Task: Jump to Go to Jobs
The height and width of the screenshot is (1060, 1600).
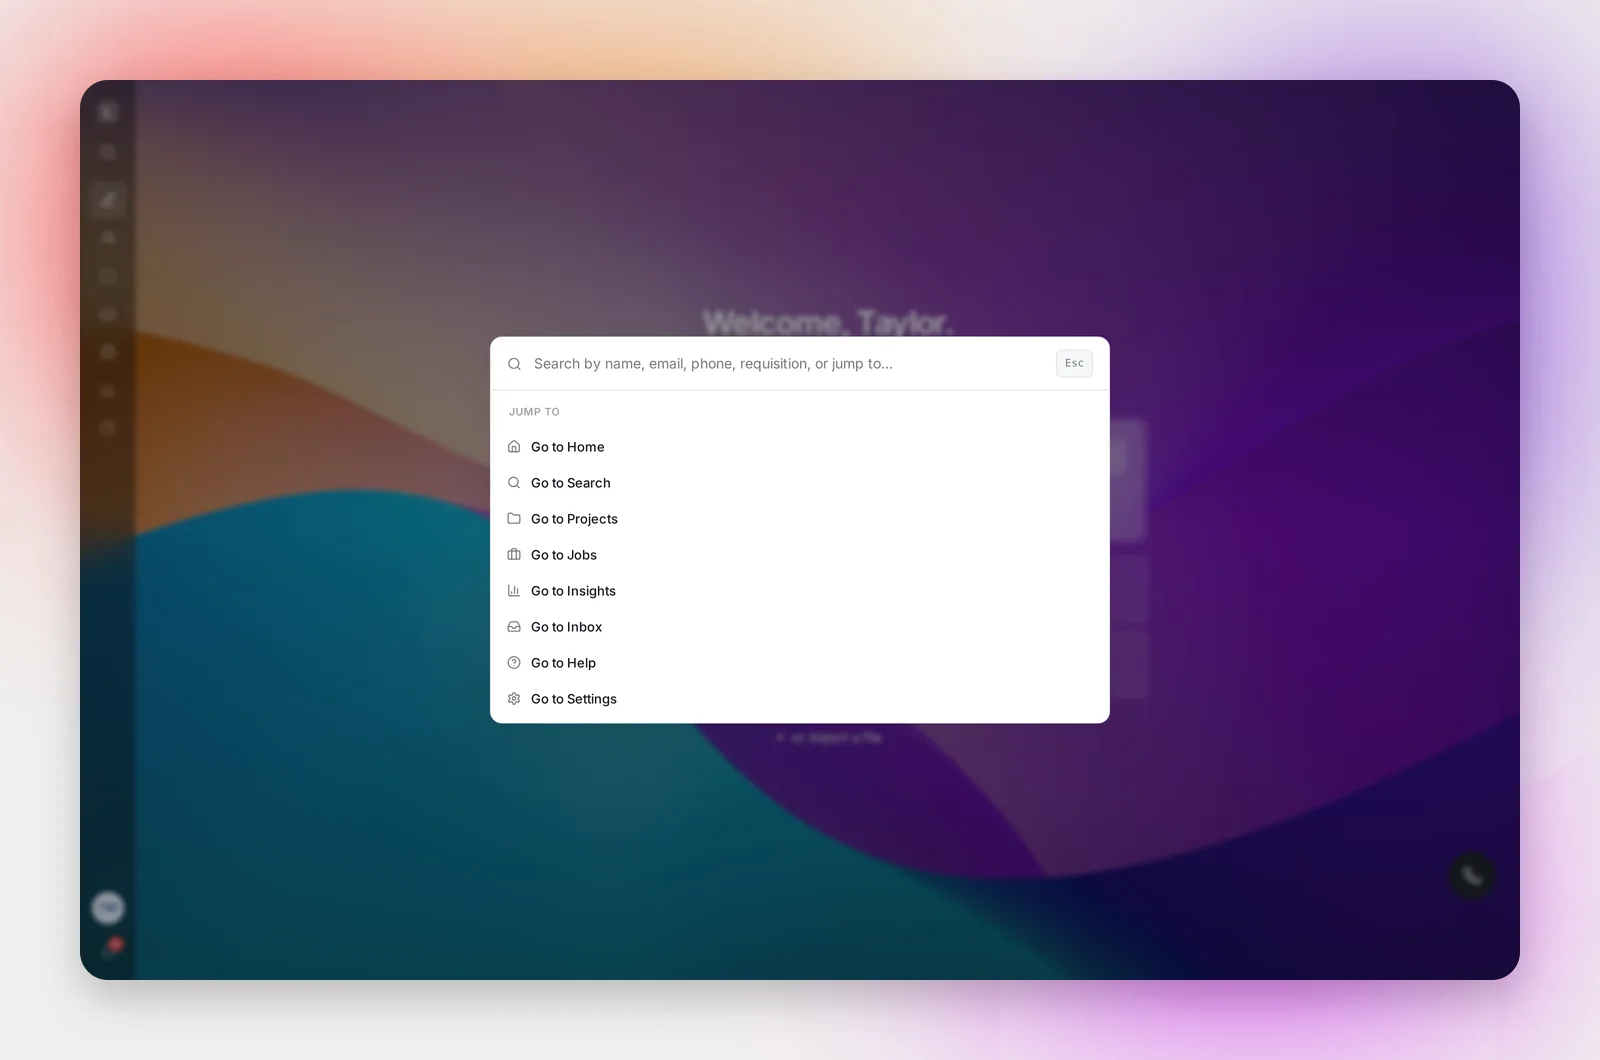Action: click(800, 555)
